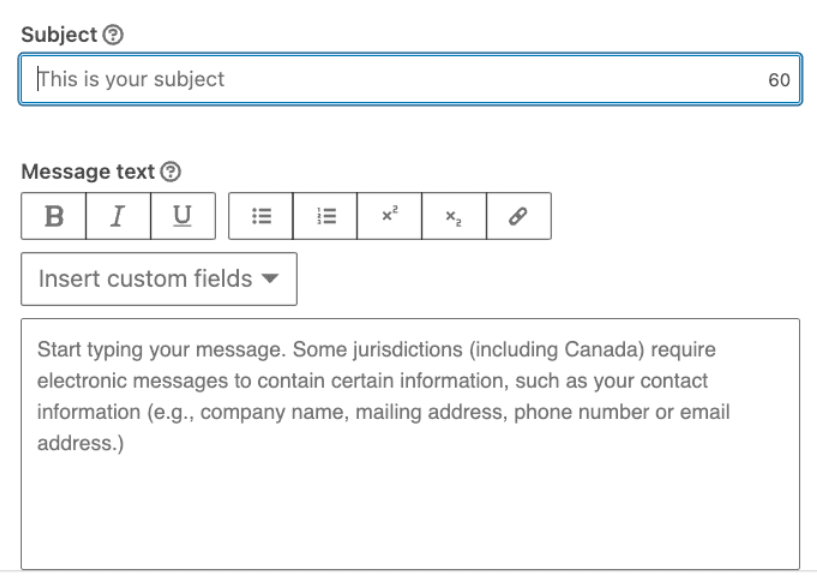Click the 'This is your subject' placeholder

pos(131,78)
